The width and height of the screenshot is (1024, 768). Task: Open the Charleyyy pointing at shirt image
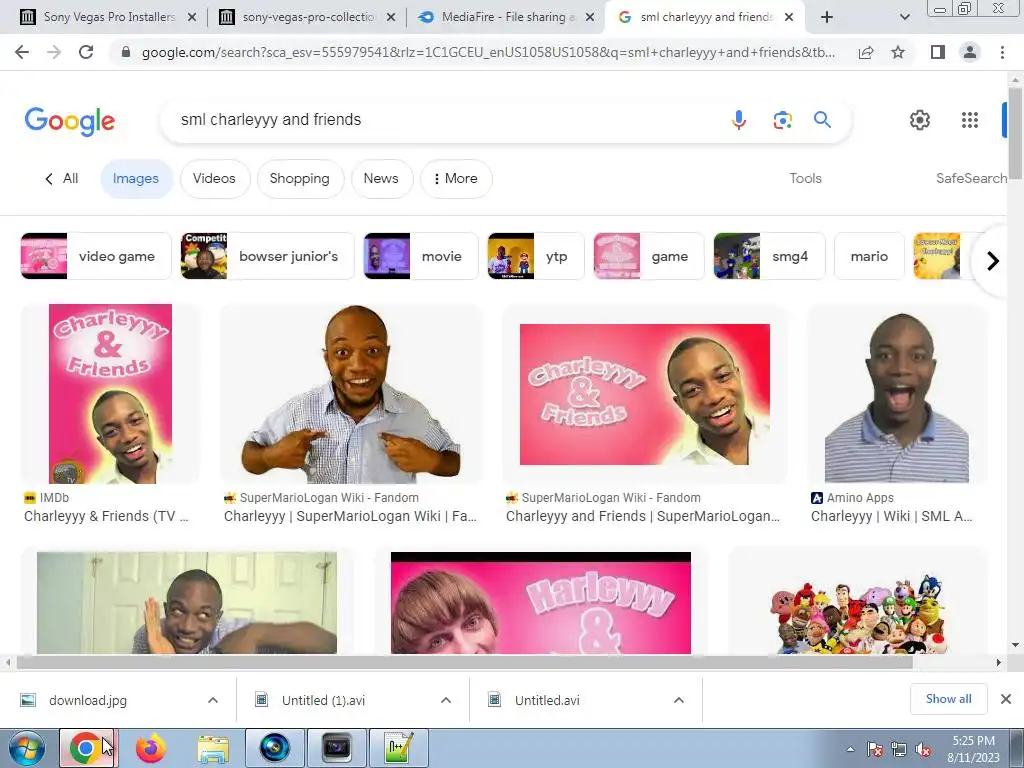351,394
